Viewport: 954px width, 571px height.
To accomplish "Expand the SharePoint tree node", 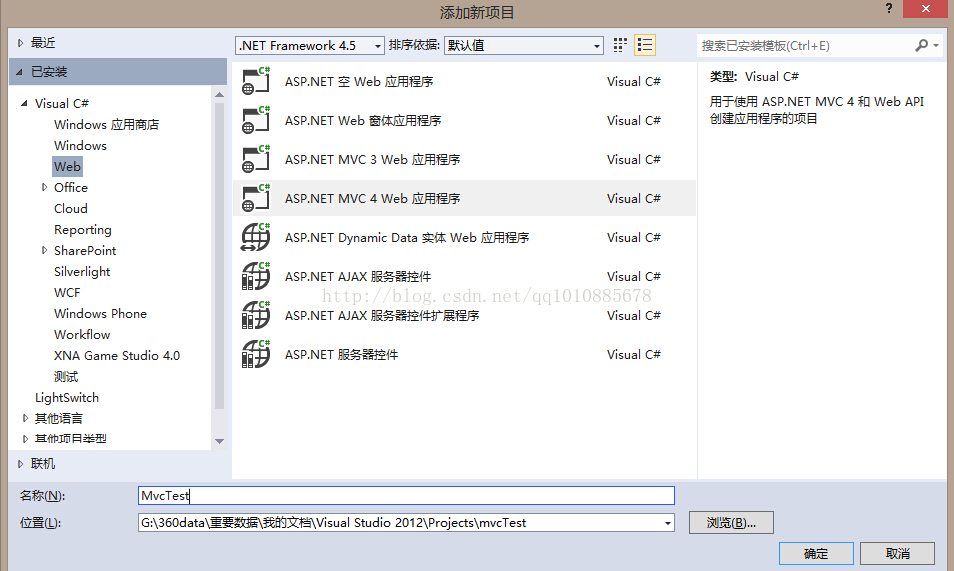I will [44, 250].
